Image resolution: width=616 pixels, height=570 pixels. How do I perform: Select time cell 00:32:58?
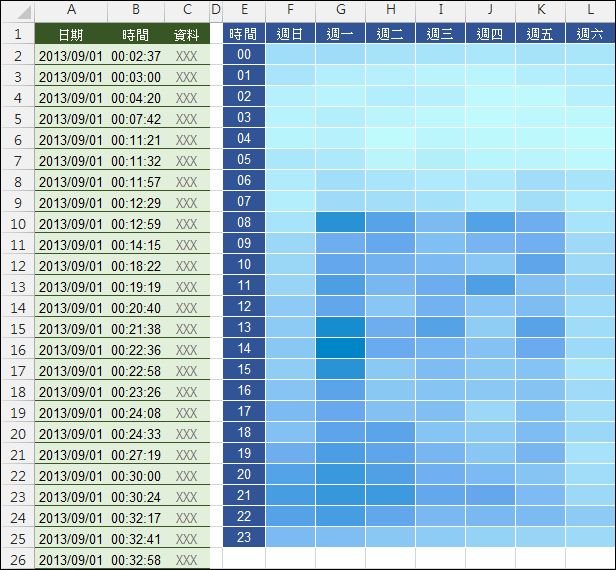pyautogui.click(x=136, y=559)
